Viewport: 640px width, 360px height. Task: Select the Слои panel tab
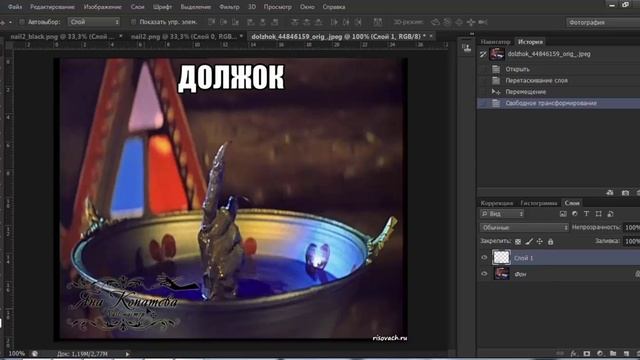572,203
